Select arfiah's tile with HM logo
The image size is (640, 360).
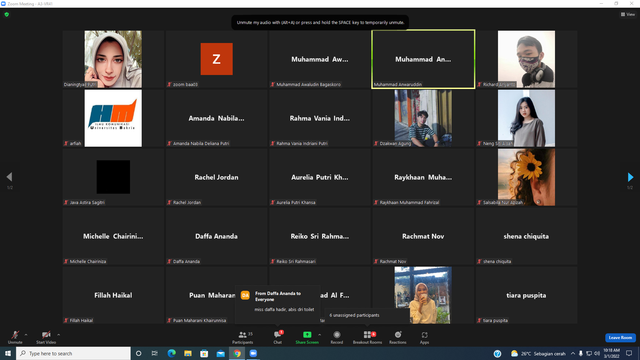tap(113, 118)
